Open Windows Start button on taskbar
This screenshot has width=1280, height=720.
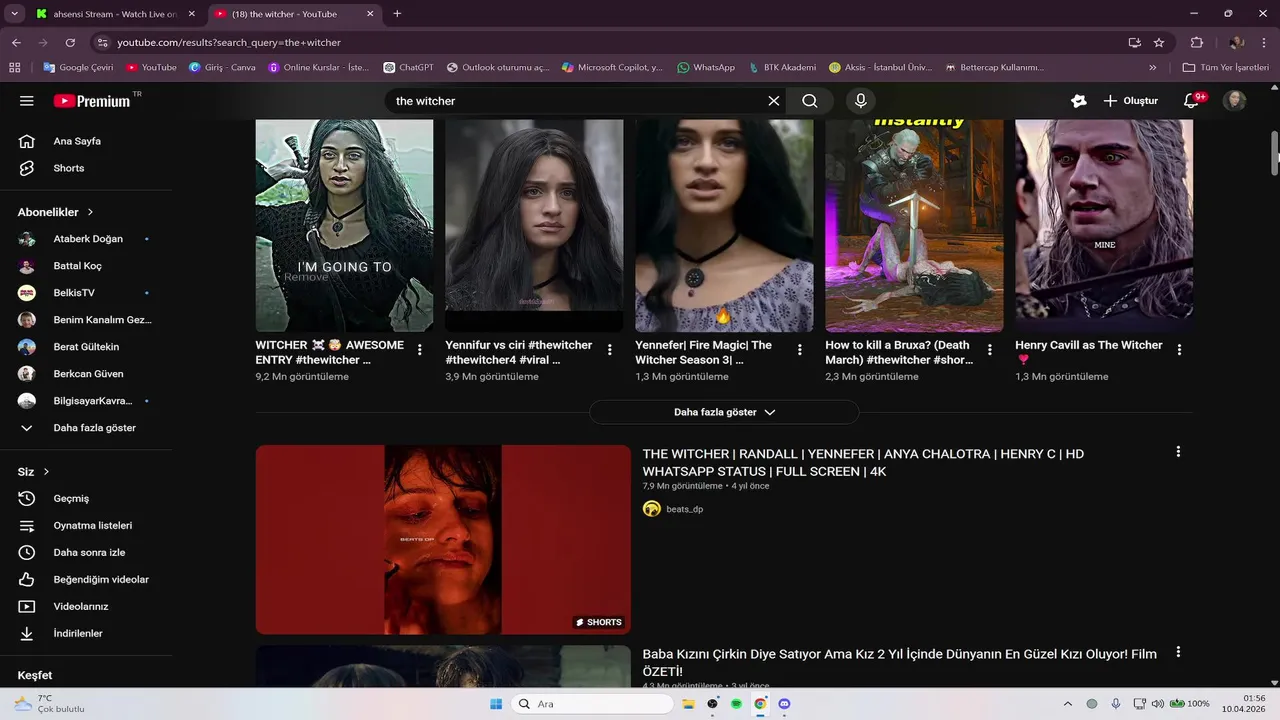496,704
